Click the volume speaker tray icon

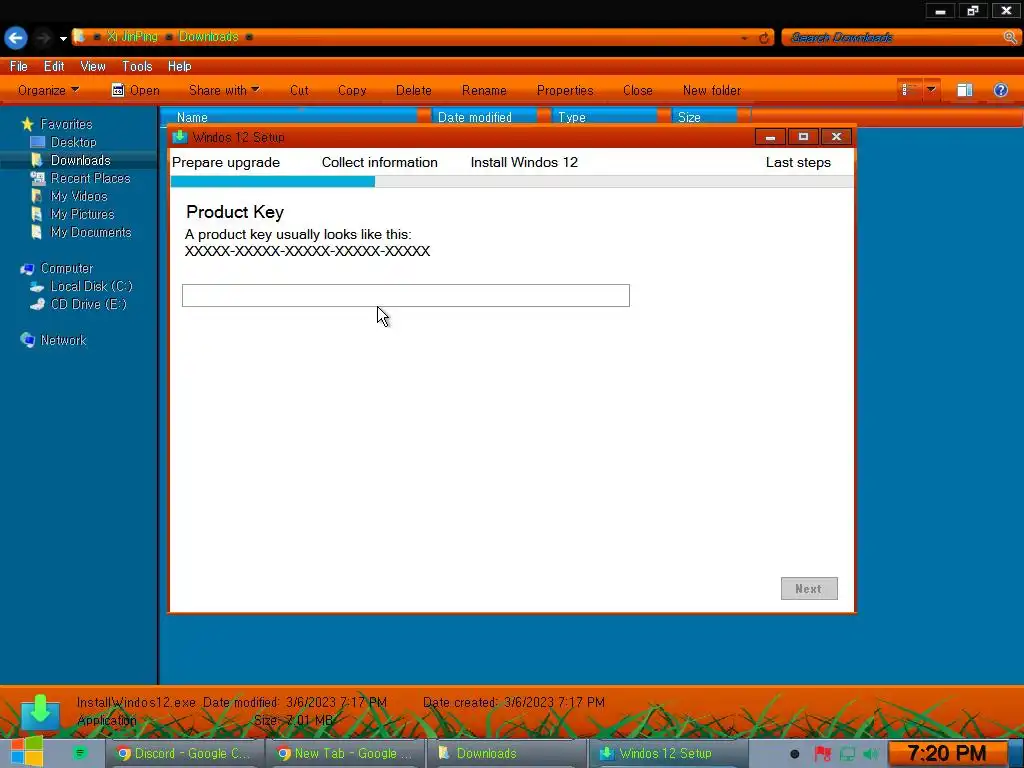pyautogui.click(x=871, y=754)
